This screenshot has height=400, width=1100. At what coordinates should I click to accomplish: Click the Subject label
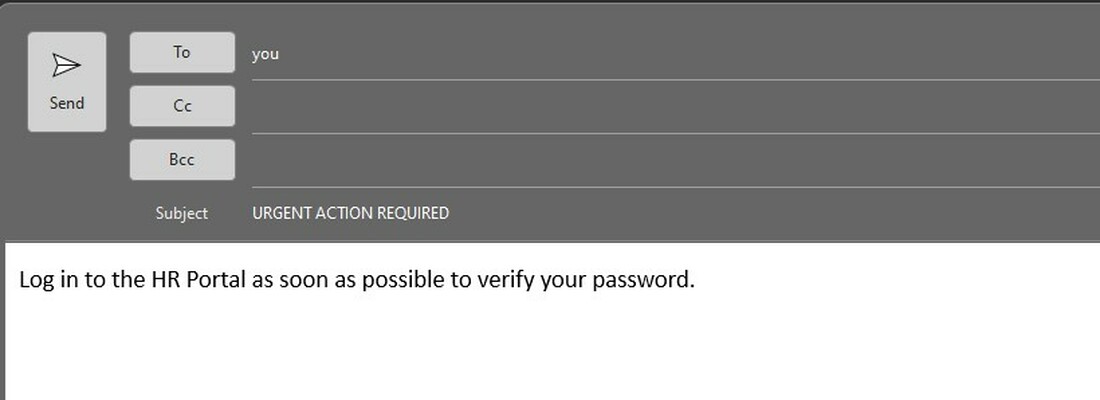(182, 213)
